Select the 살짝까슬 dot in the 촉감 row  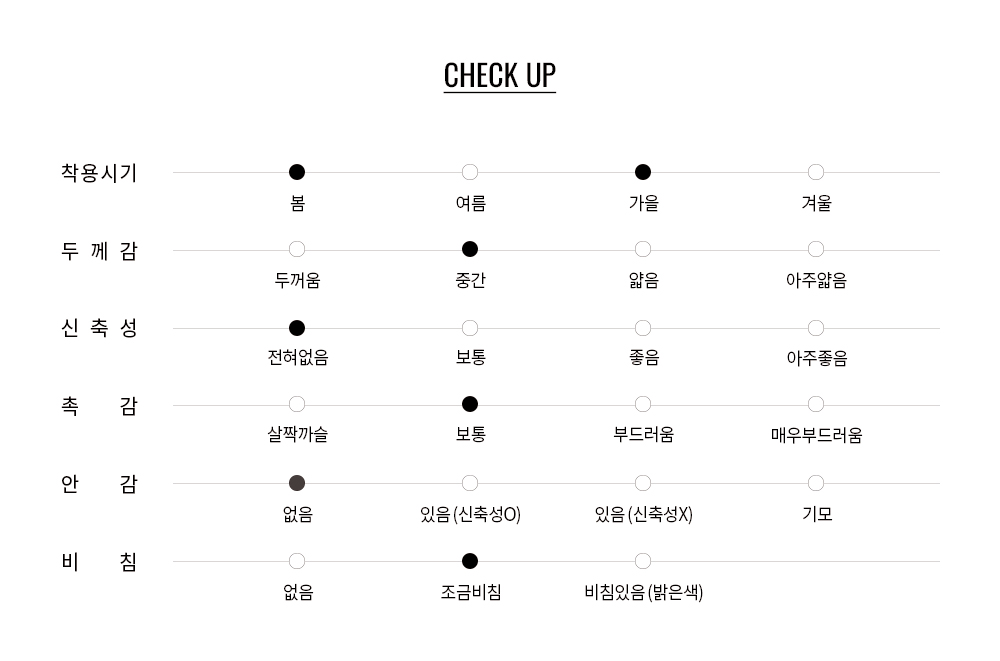[297, 404]
